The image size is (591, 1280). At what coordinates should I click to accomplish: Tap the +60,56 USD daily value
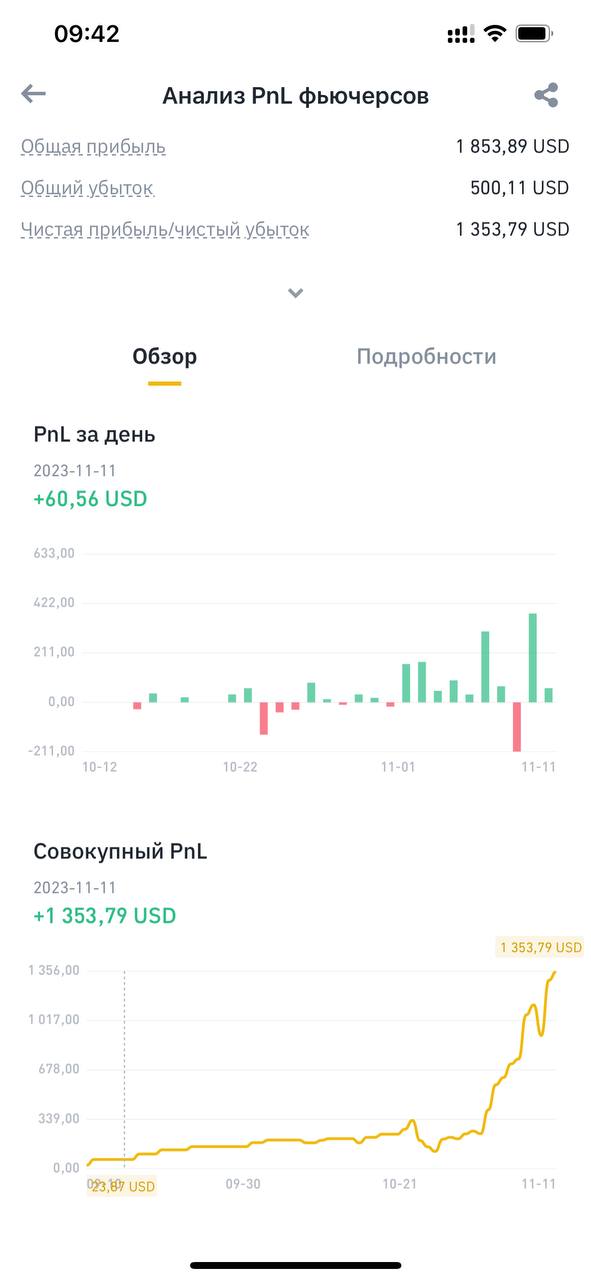tap(90, 499)
